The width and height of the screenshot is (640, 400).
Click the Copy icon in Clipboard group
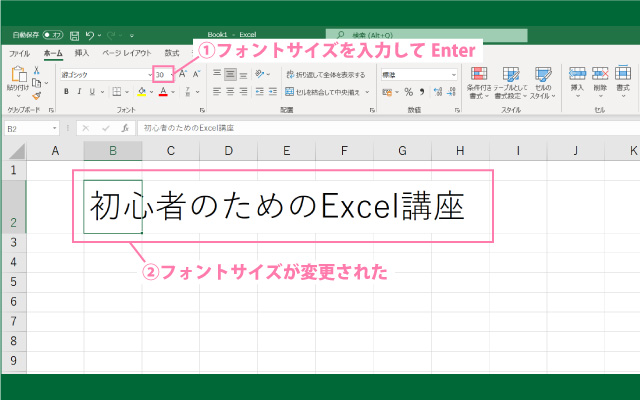point(36,83)
